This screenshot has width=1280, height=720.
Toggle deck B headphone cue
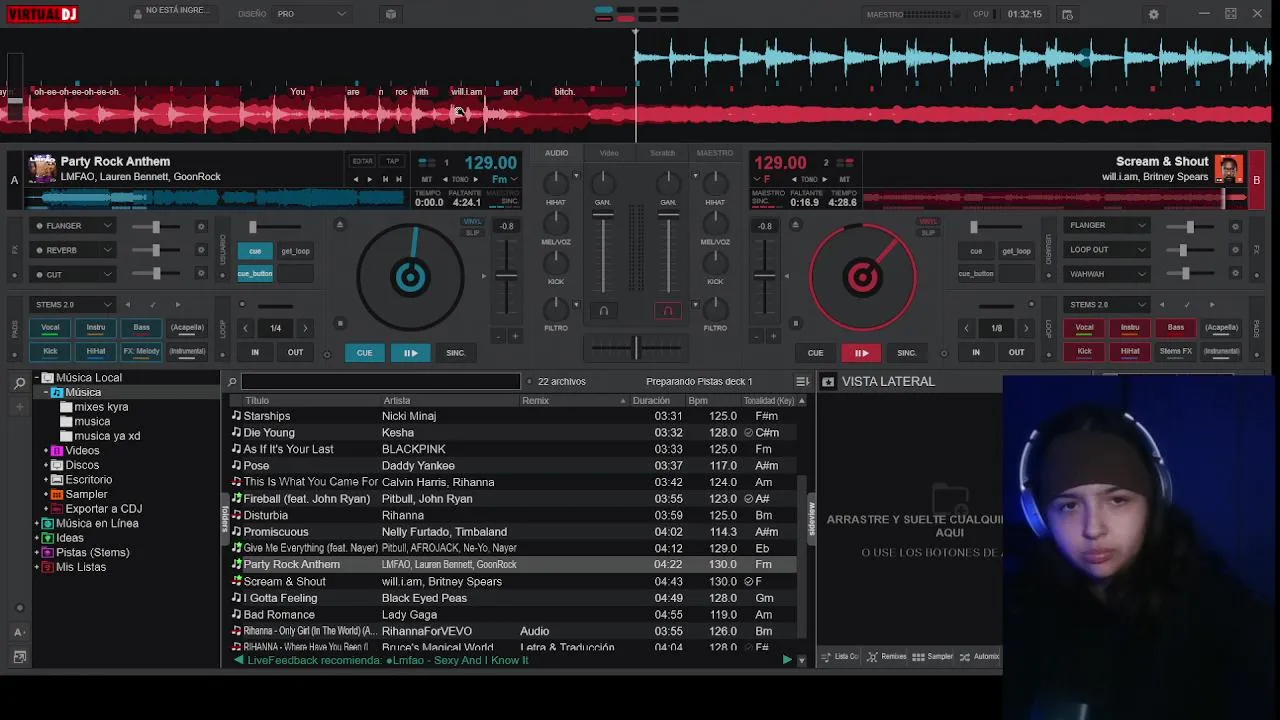point(669,311)
